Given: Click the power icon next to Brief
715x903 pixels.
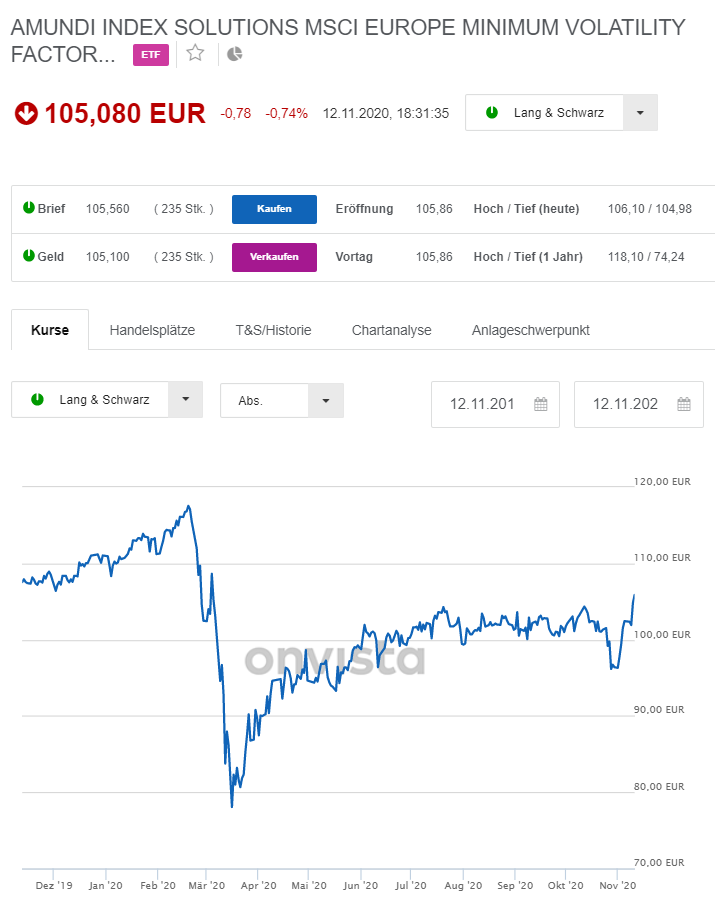Looking at the screenshot, I should coord(29,208).
